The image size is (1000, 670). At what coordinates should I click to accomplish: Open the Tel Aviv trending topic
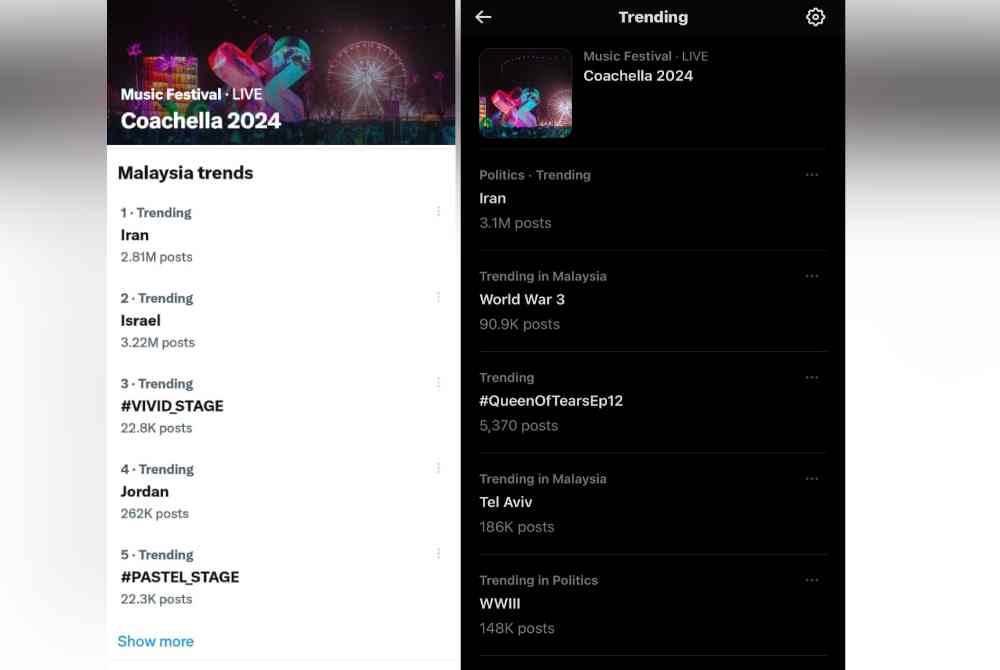(653, 503)
